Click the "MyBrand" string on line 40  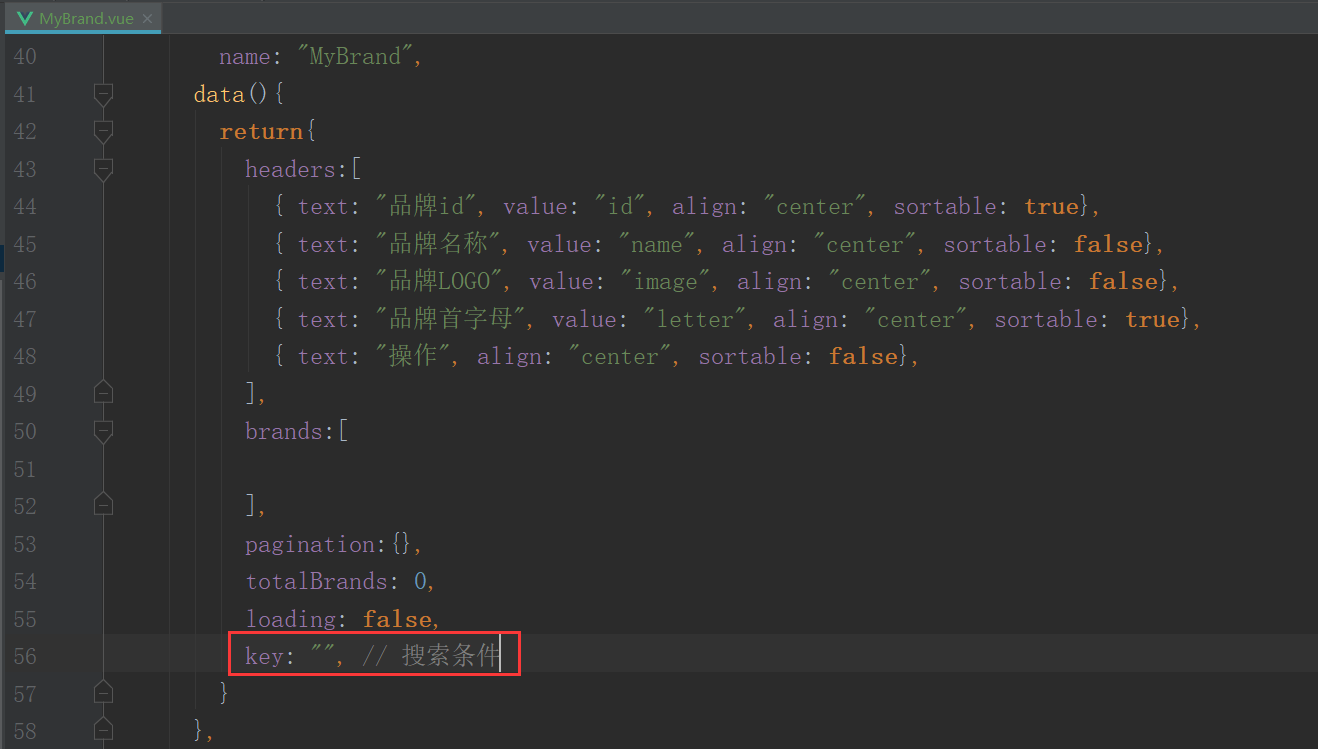point(354,57)
